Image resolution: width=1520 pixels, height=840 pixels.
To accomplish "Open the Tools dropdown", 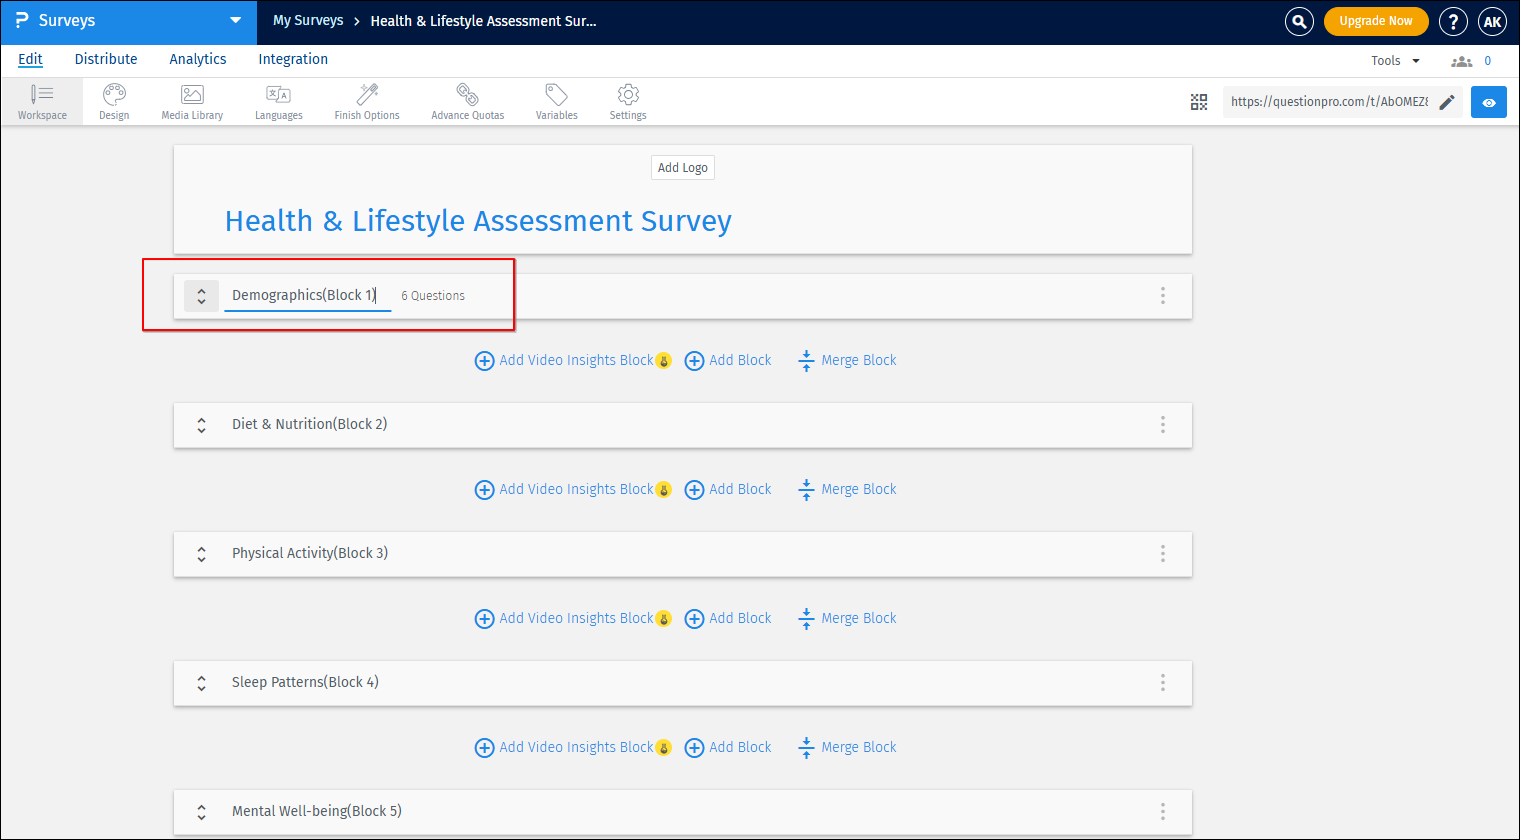I will 1394,60.
